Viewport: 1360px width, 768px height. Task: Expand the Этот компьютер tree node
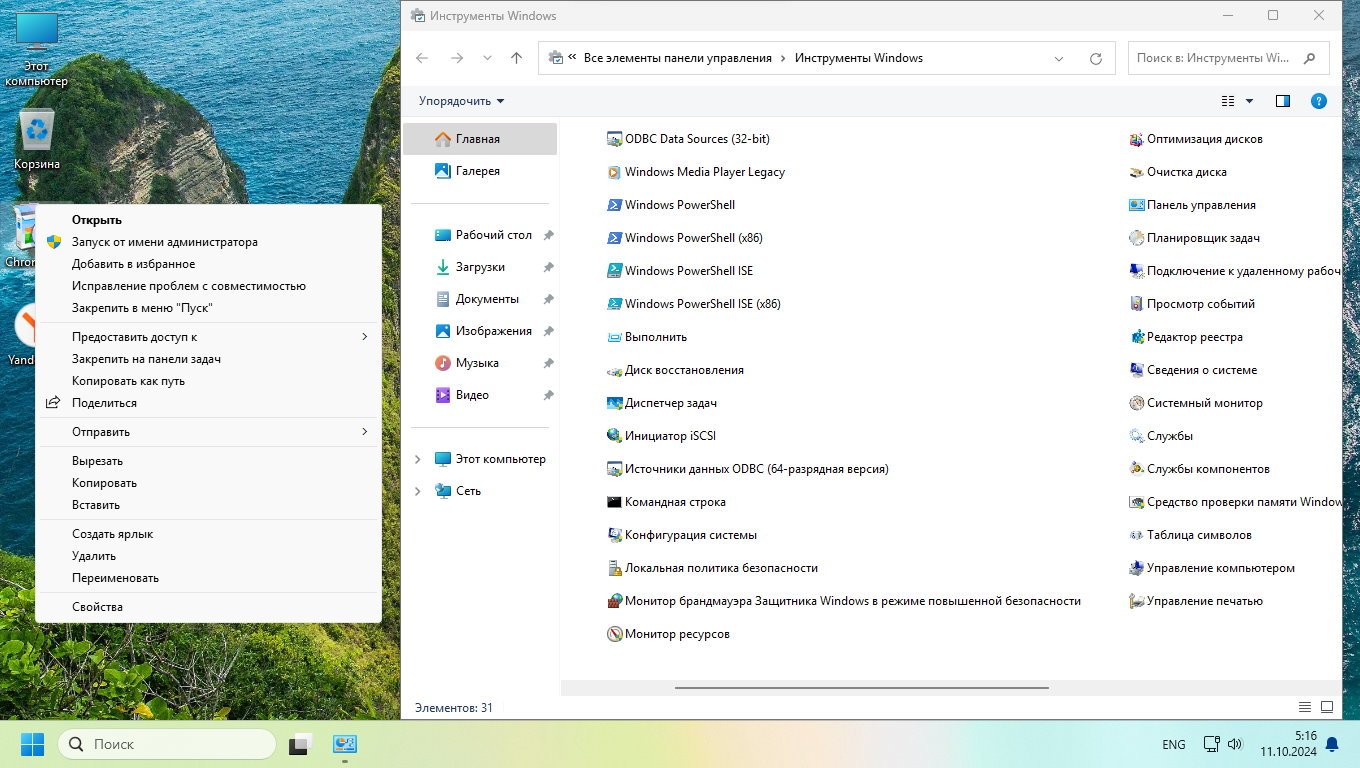coord(418,459)
